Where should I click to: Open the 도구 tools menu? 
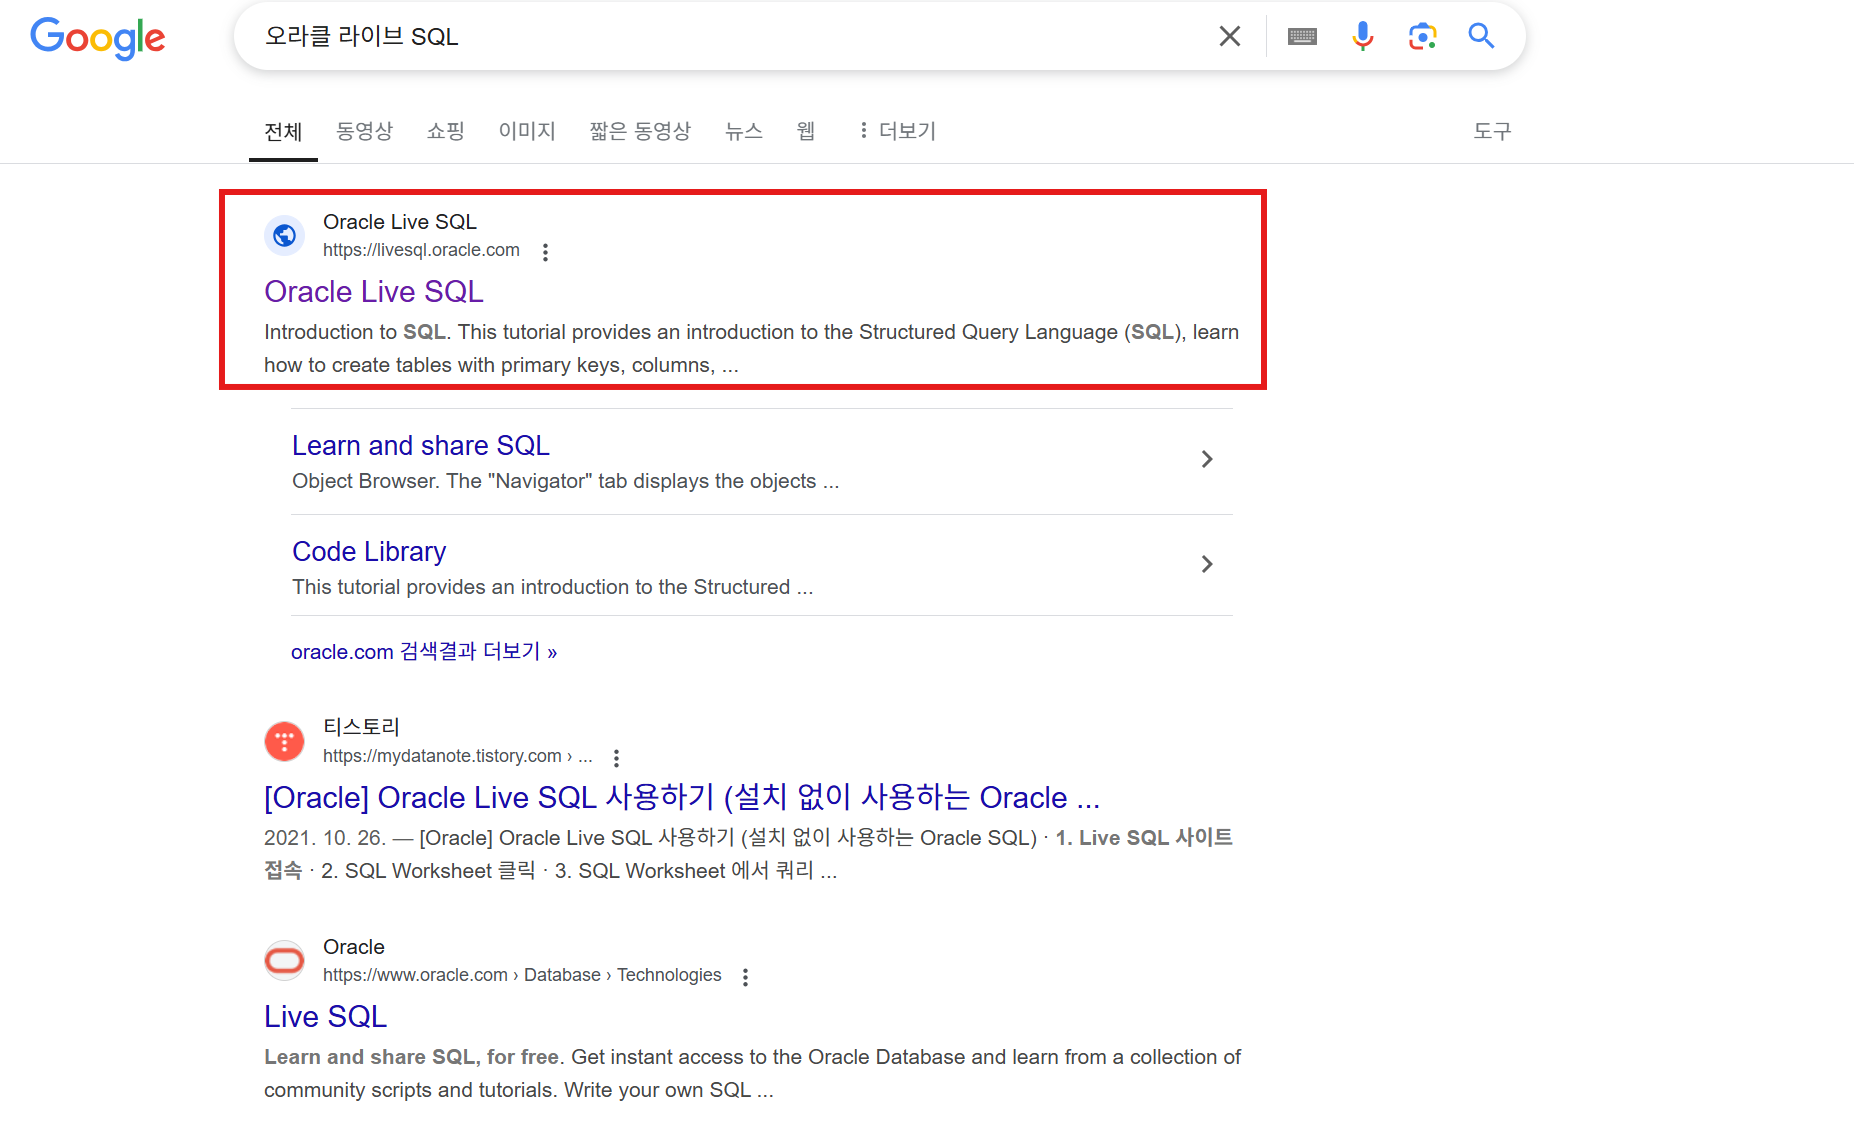[x=1492, y=131]
